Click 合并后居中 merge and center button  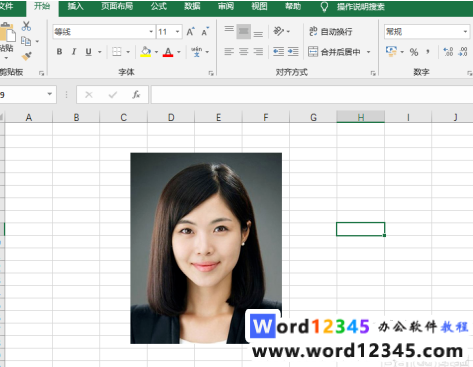point(334,52)
